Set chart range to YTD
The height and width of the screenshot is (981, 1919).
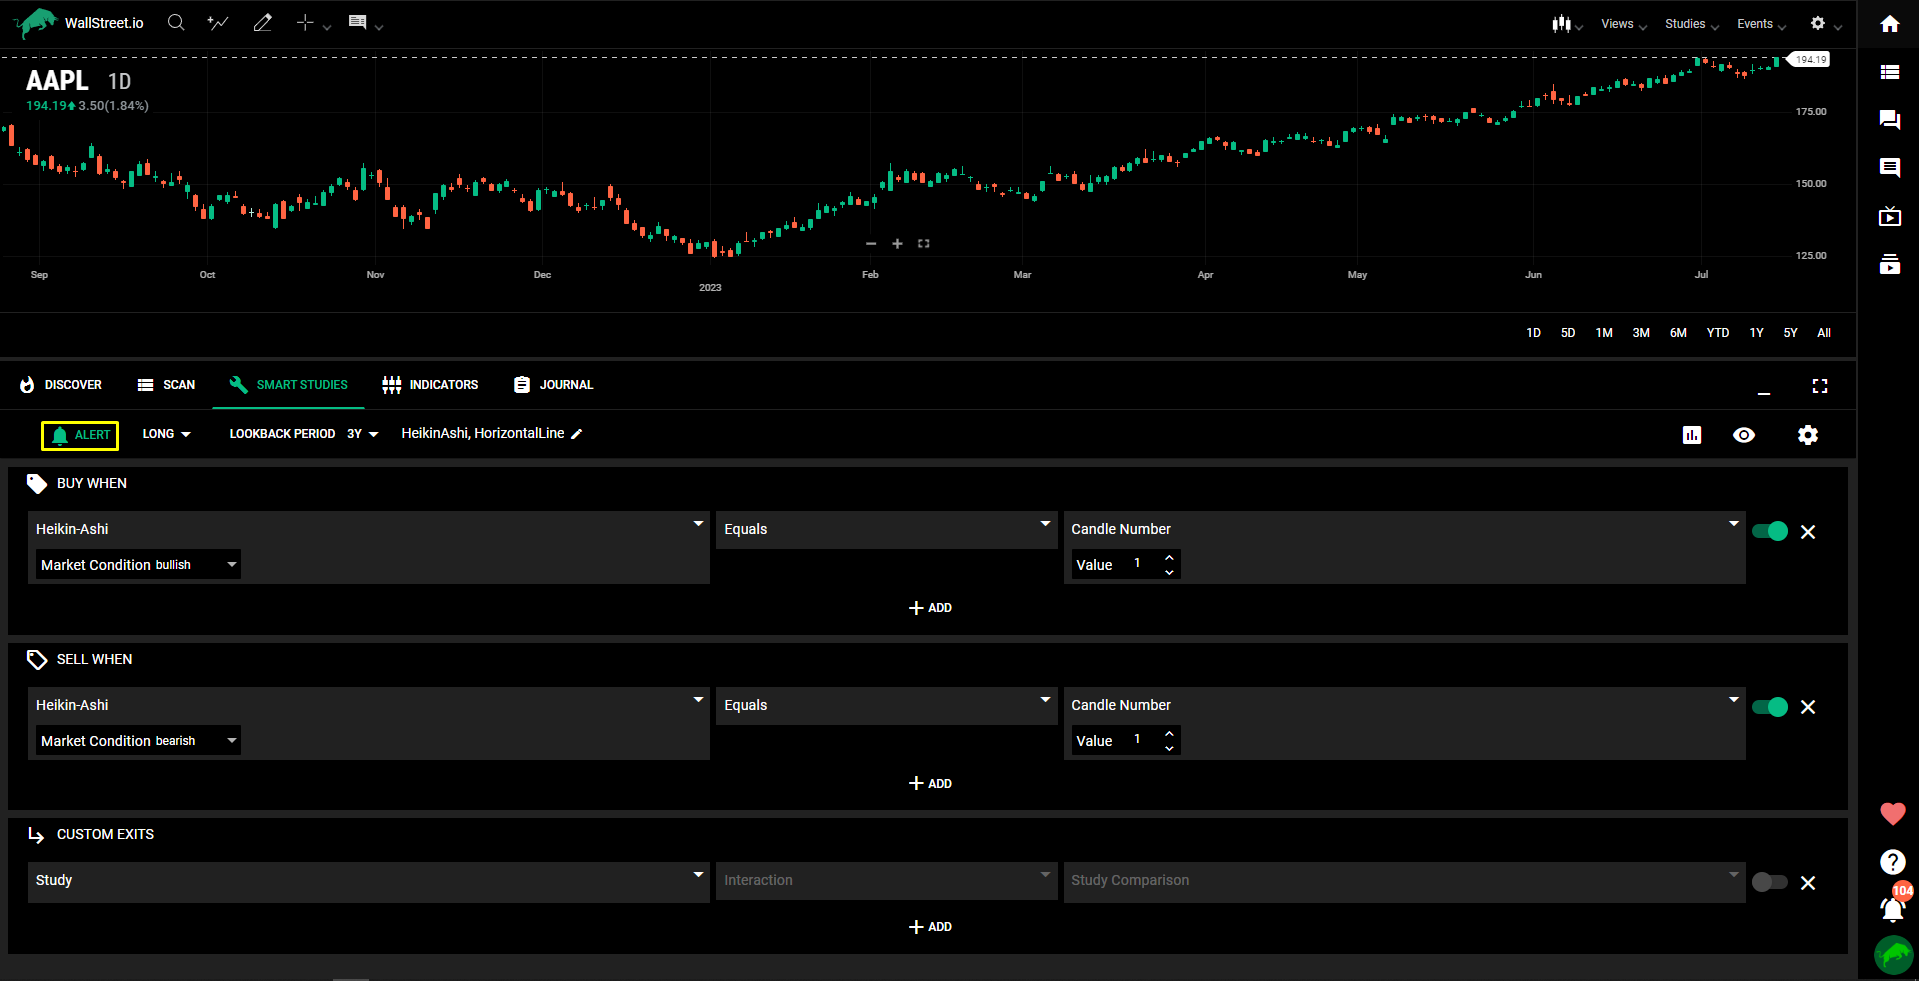pyautogui.click(x=1718, y=333)
